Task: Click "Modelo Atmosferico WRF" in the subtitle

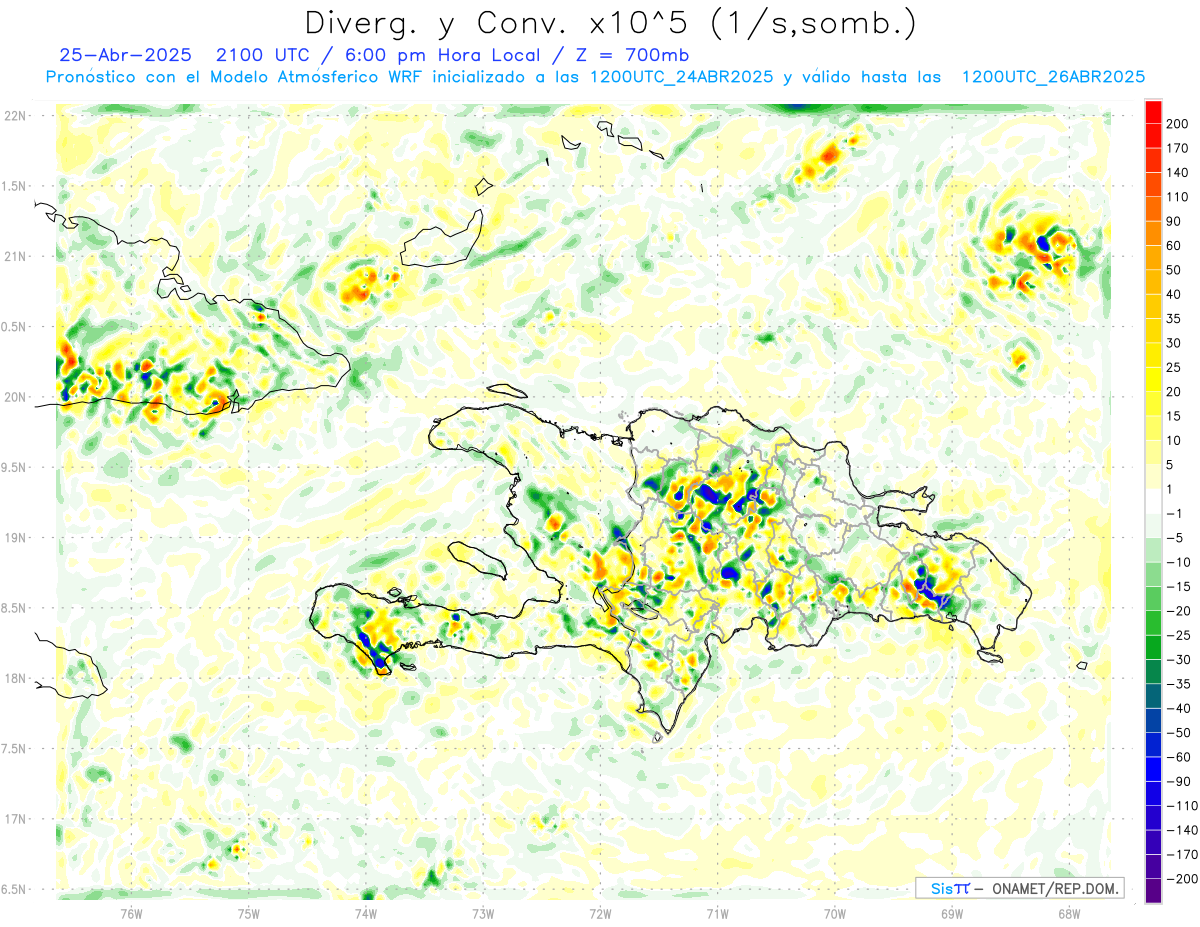Action: click(314, 77)
